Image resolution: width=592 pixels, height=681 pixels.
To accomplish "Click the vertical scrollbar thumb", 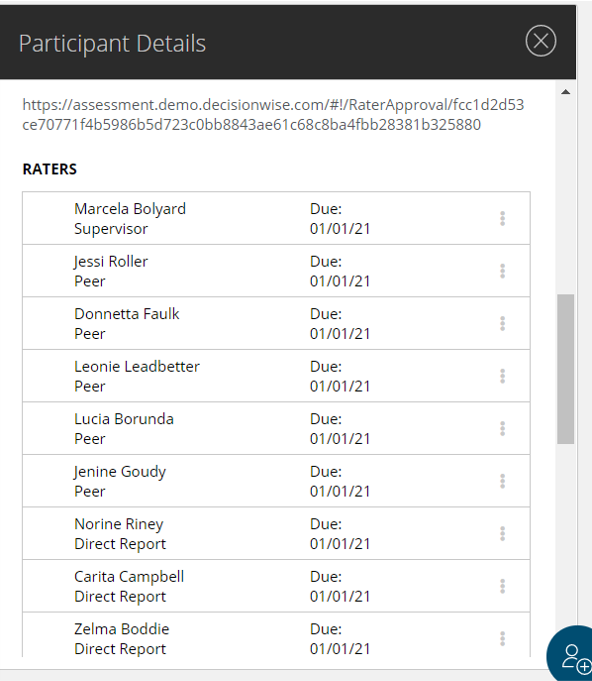I will 566,369.
